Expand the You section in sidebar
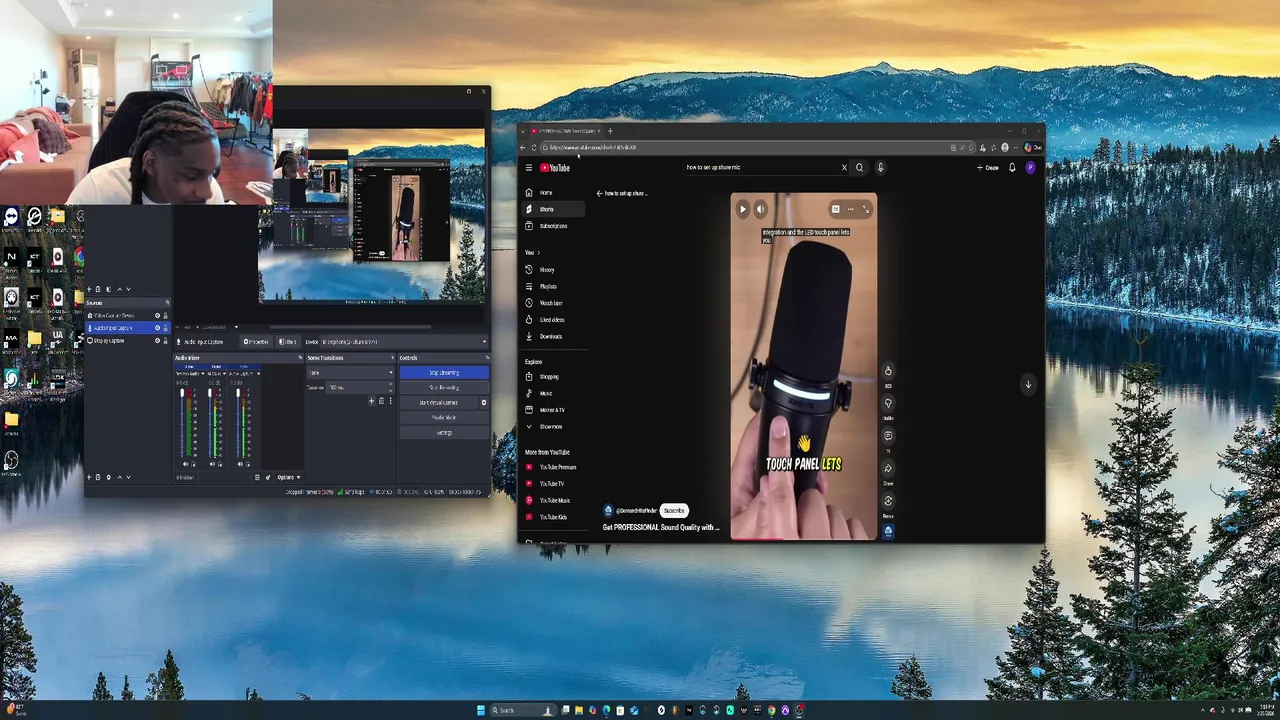 point(532,253)
